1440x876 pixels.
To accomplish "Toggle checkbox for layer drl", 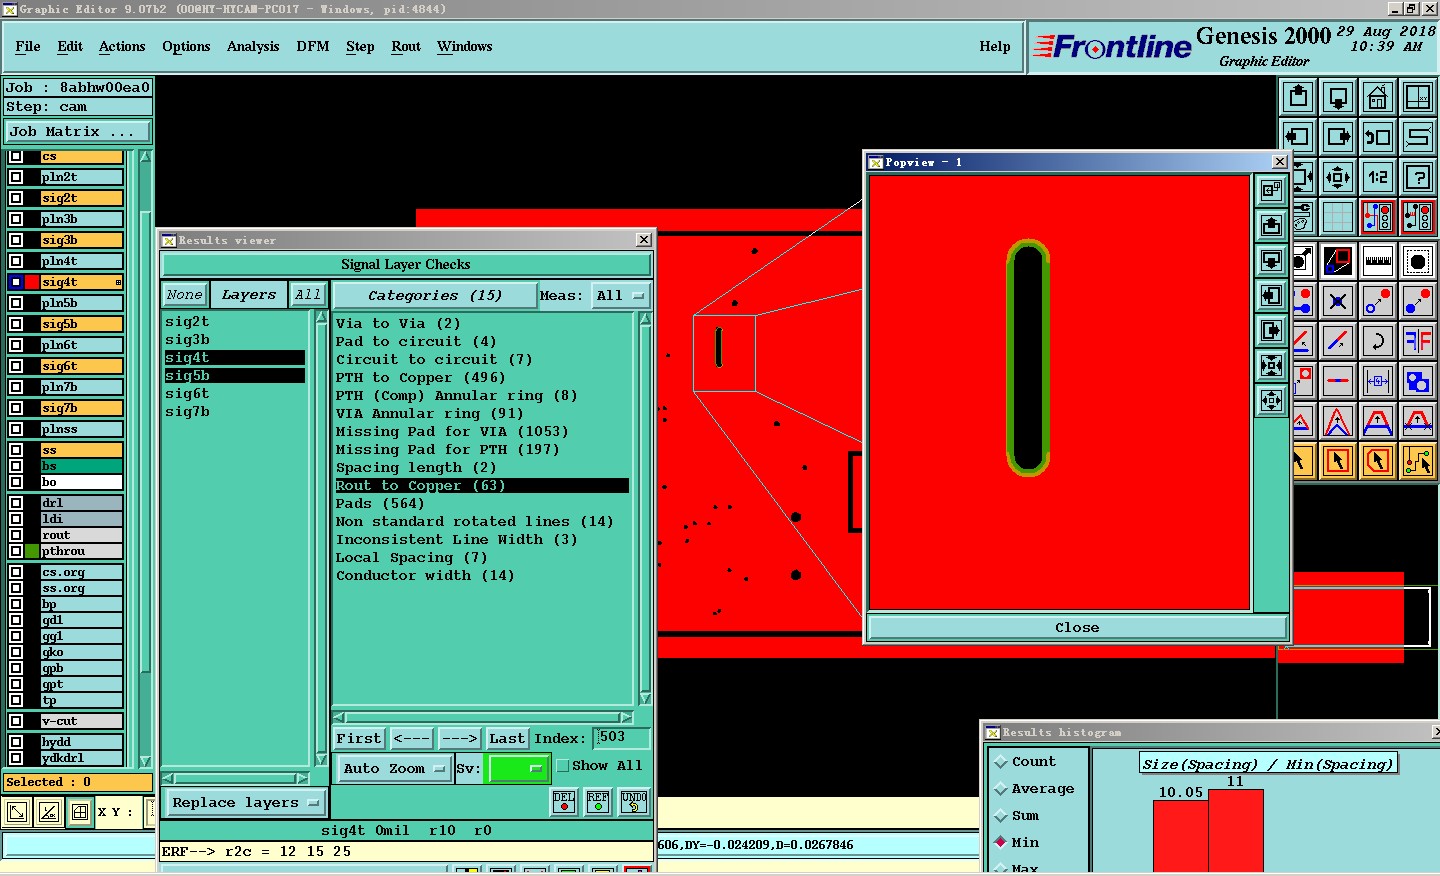I will coord(16,503).
